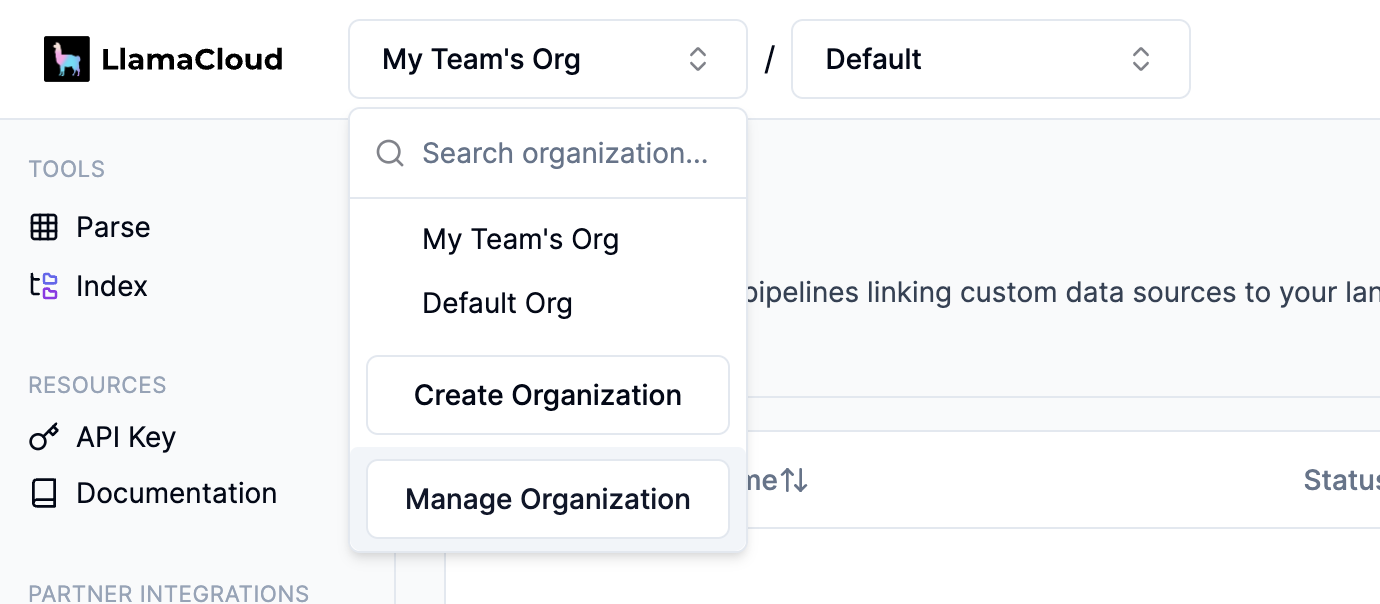This screenshot has width=1380, height=604.
Task: Go to Documentation from the sidebar
Action: [x=176, y=493]
